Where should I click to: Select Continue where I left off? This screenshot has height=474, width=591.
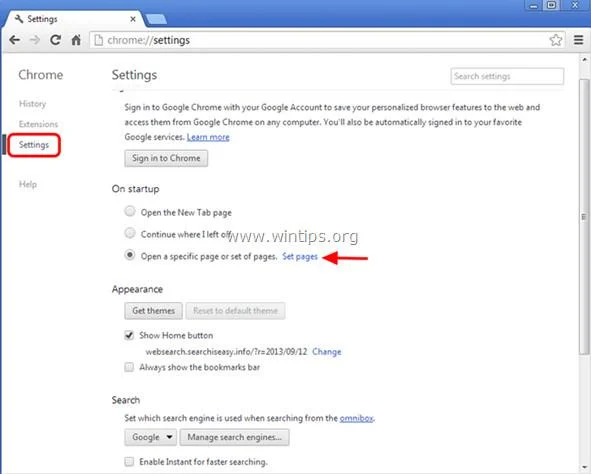click(130, 233)
